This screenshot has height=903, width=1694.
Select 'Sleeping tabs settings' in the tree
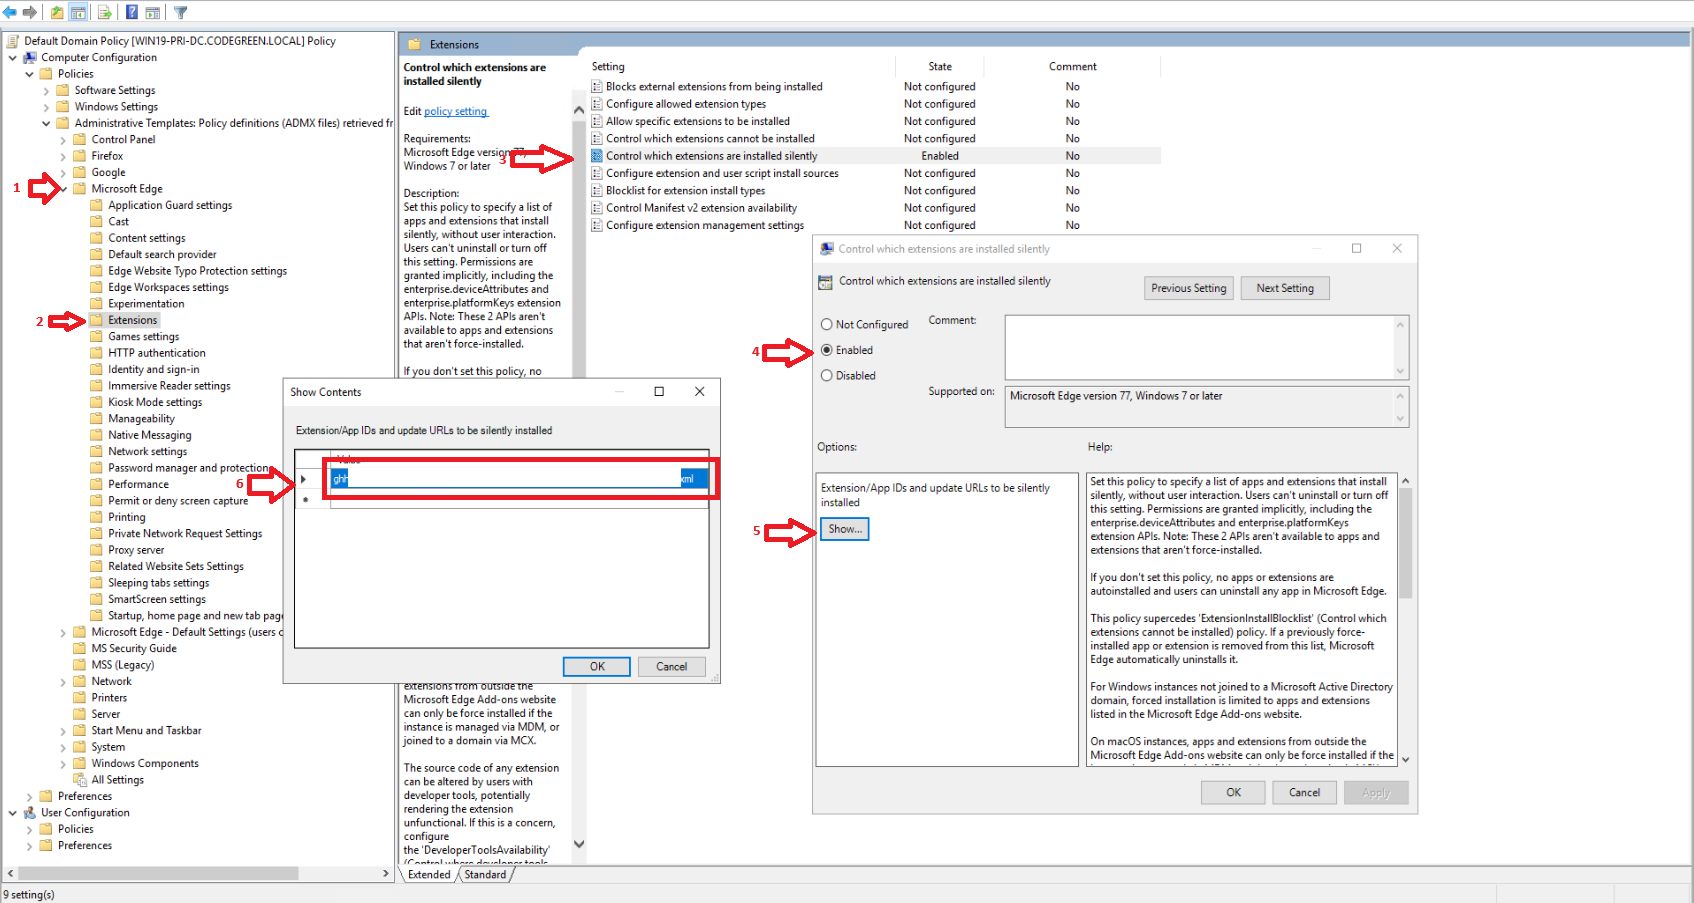pyautogui.click(x=158, y=583)
